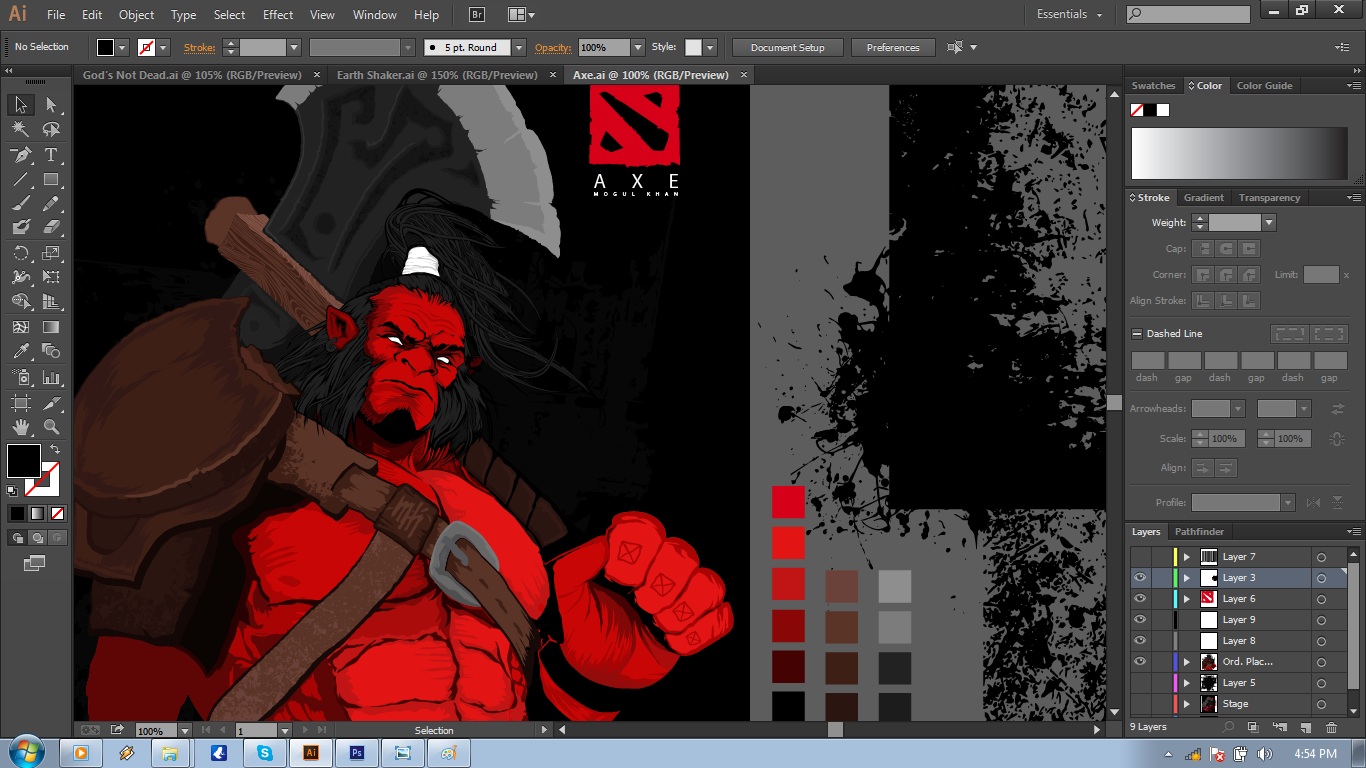Image resolution: width=1366 pixels, height=768 pixels.
Task: Hide Layer 9 with its eye icon
Action: coord(1140,619)
